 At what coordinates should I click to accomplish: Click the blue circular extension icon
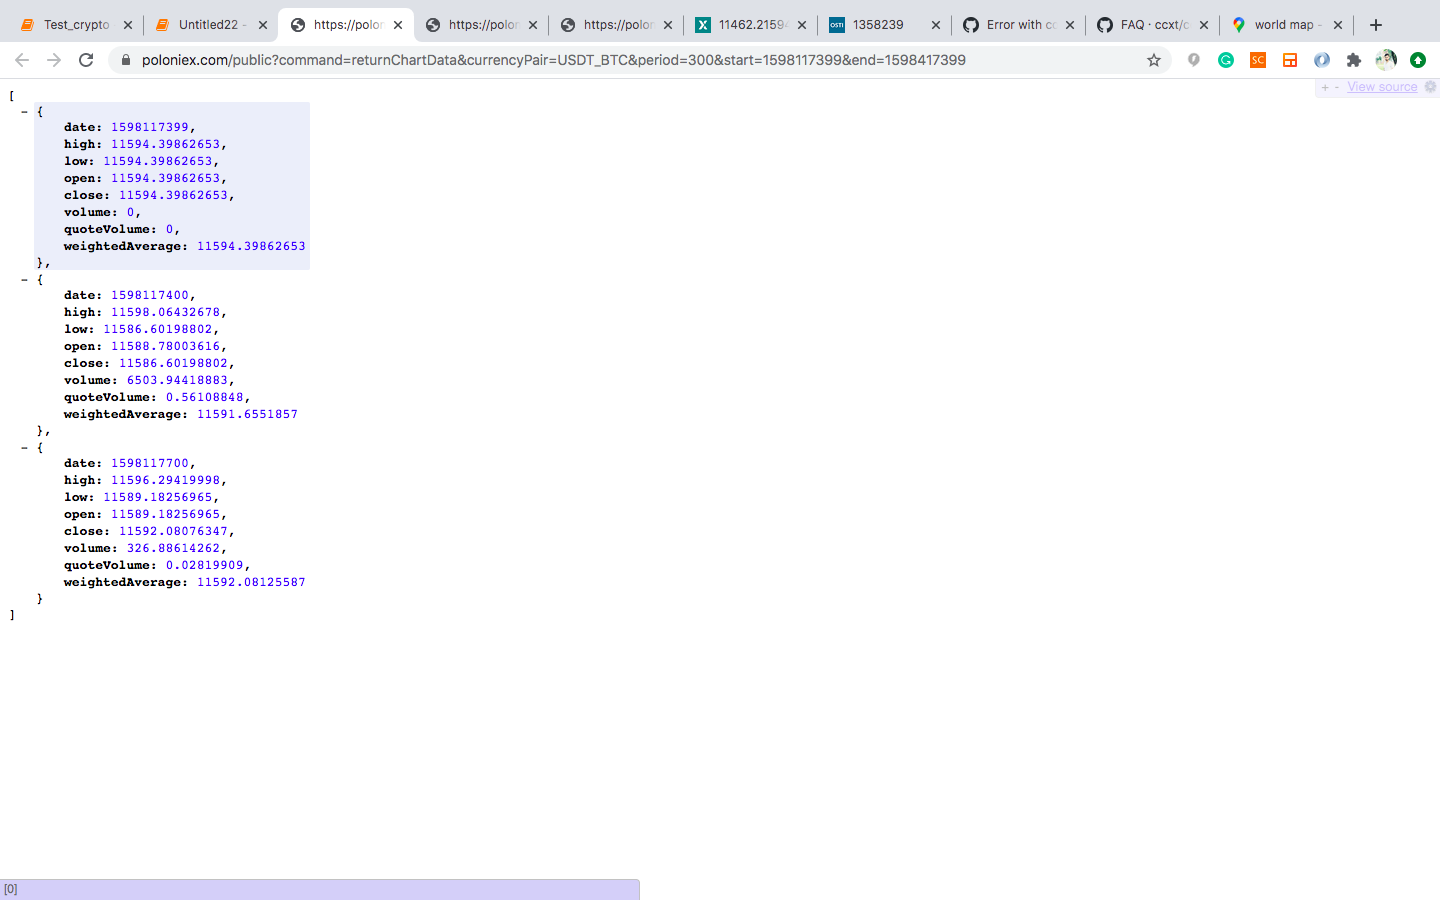click(x=1322, y=60)
